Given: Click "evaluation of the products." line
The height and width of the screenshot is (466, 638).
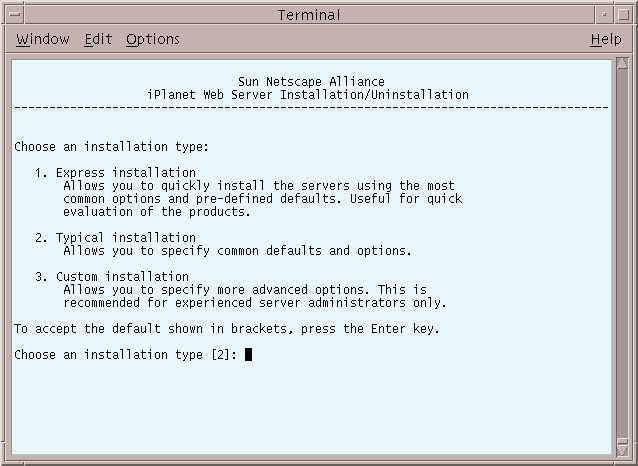Looking at the screenshot, I should coord(157,212).
